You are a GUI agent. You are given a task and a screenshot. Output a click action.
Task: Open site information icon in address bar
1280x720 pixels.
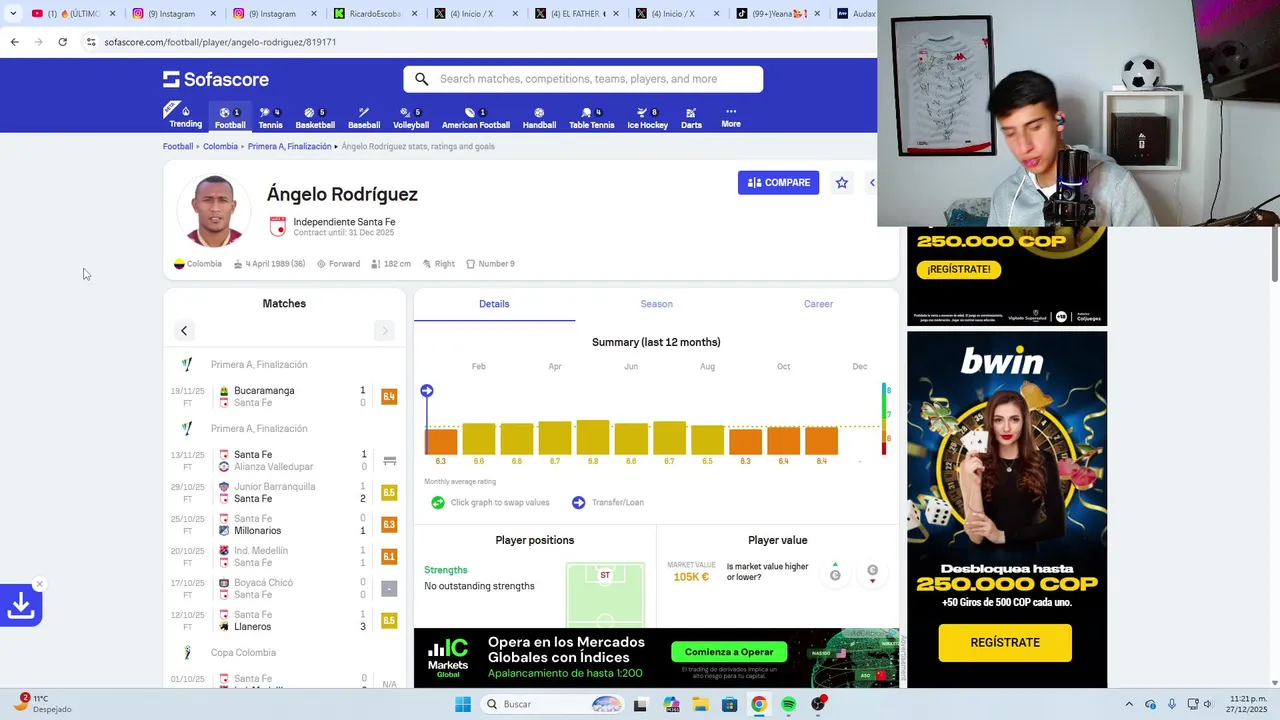click(91, 42)
